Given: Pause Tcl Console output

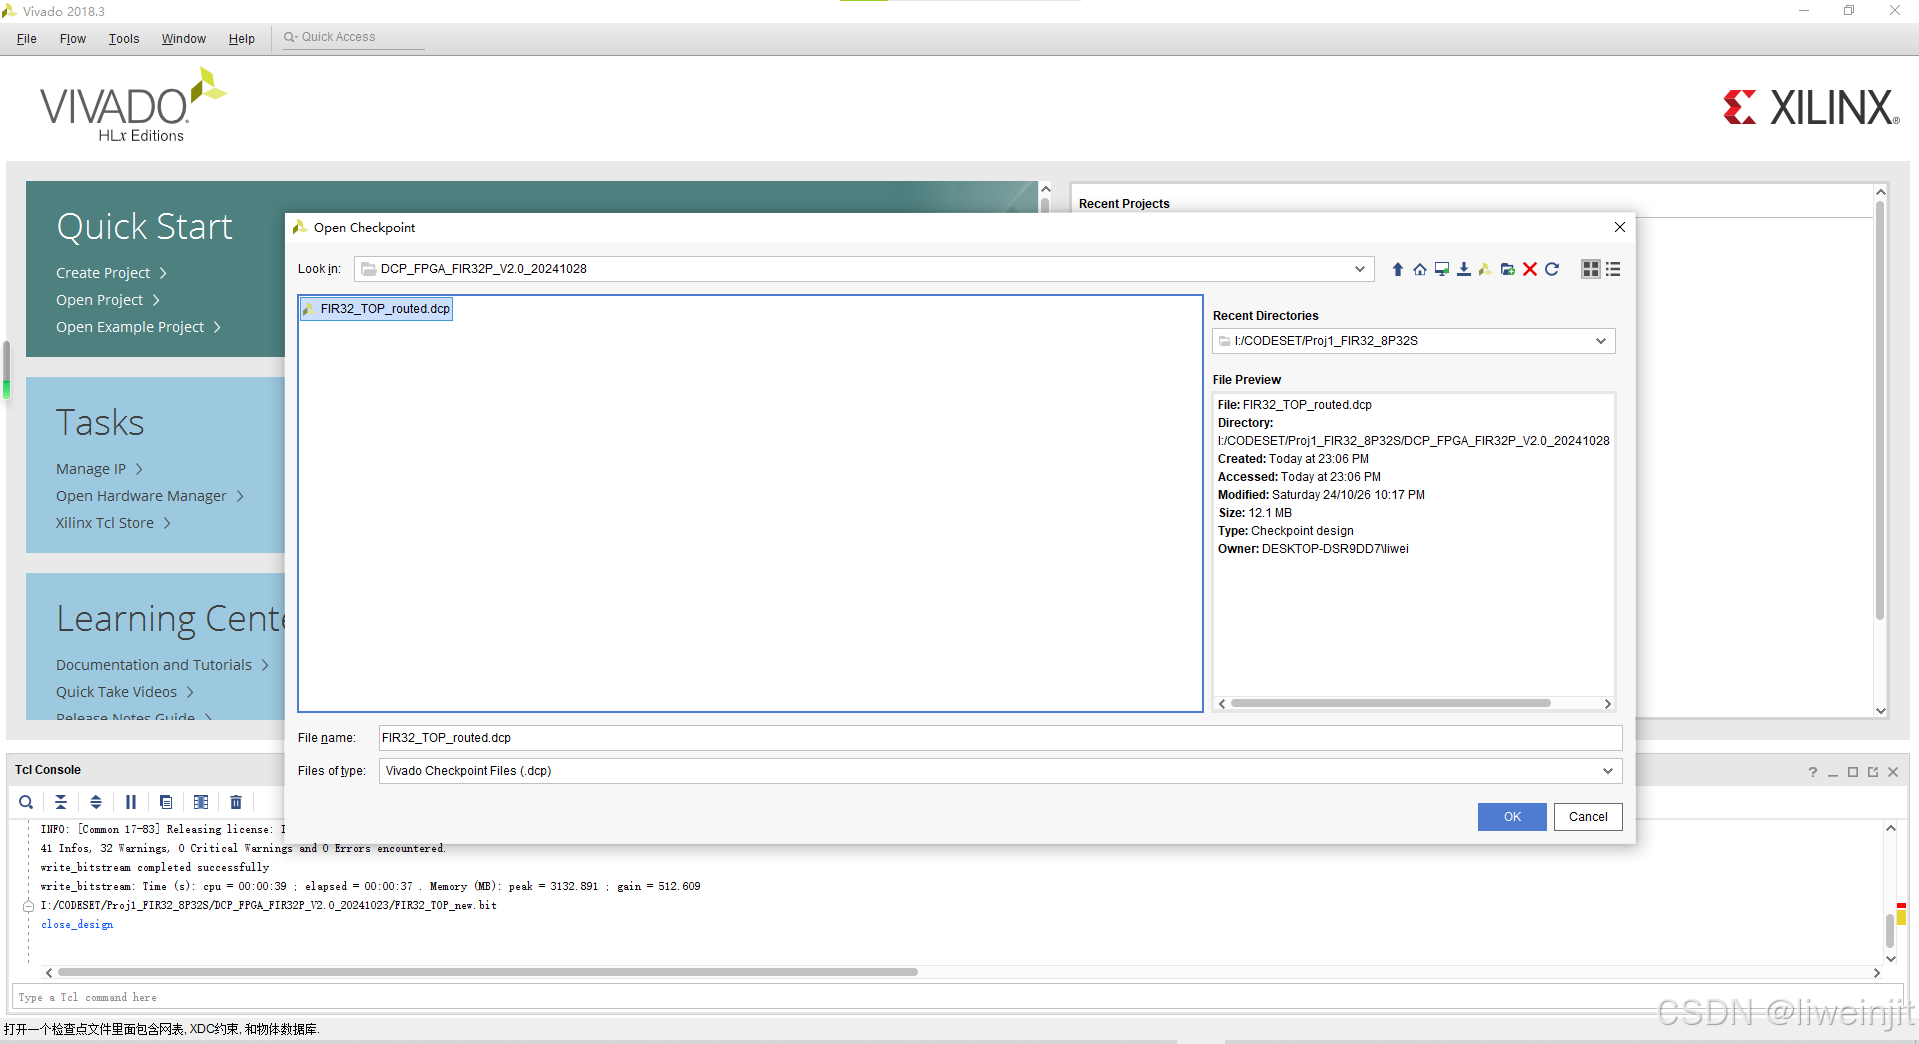Looking at the screenshot, I should coord(131,802).
